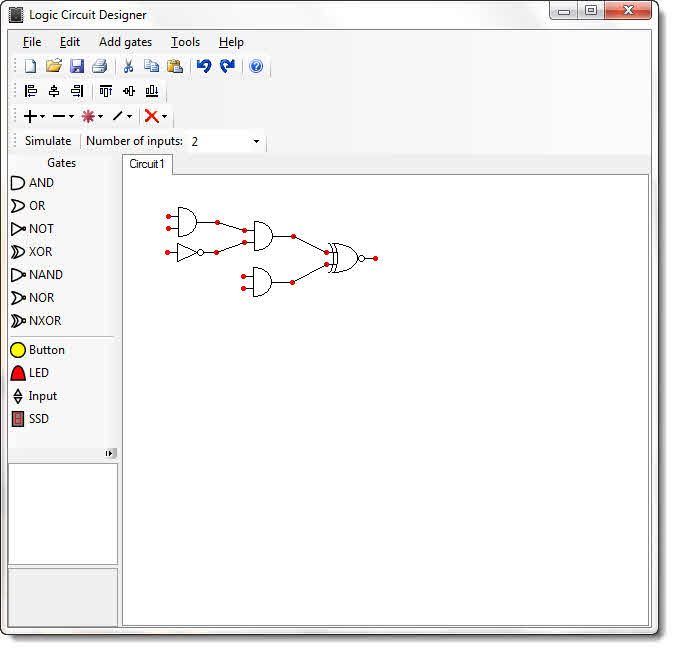The width and height of the screenshot is (674, 650).
Task: Click the red X delete icon
Action: (152, 116)
